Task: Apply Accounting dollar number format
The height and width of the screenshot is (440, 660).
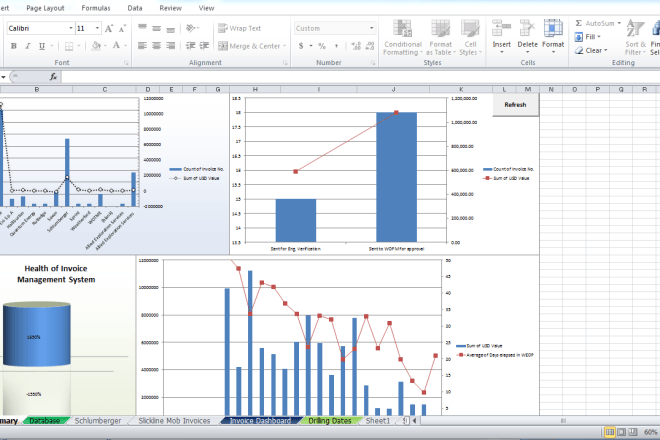Action: 301,45
